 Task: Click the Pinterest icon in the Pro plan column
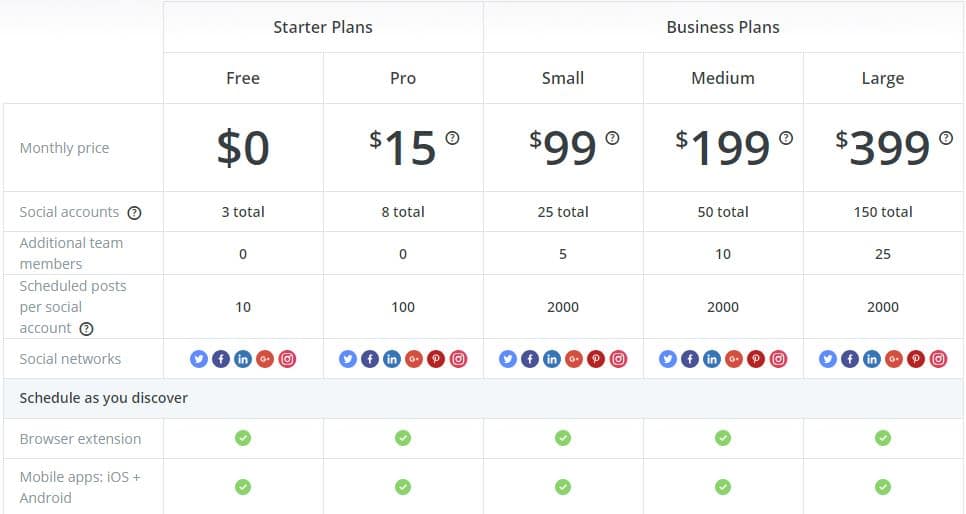(x=436, y=359)
